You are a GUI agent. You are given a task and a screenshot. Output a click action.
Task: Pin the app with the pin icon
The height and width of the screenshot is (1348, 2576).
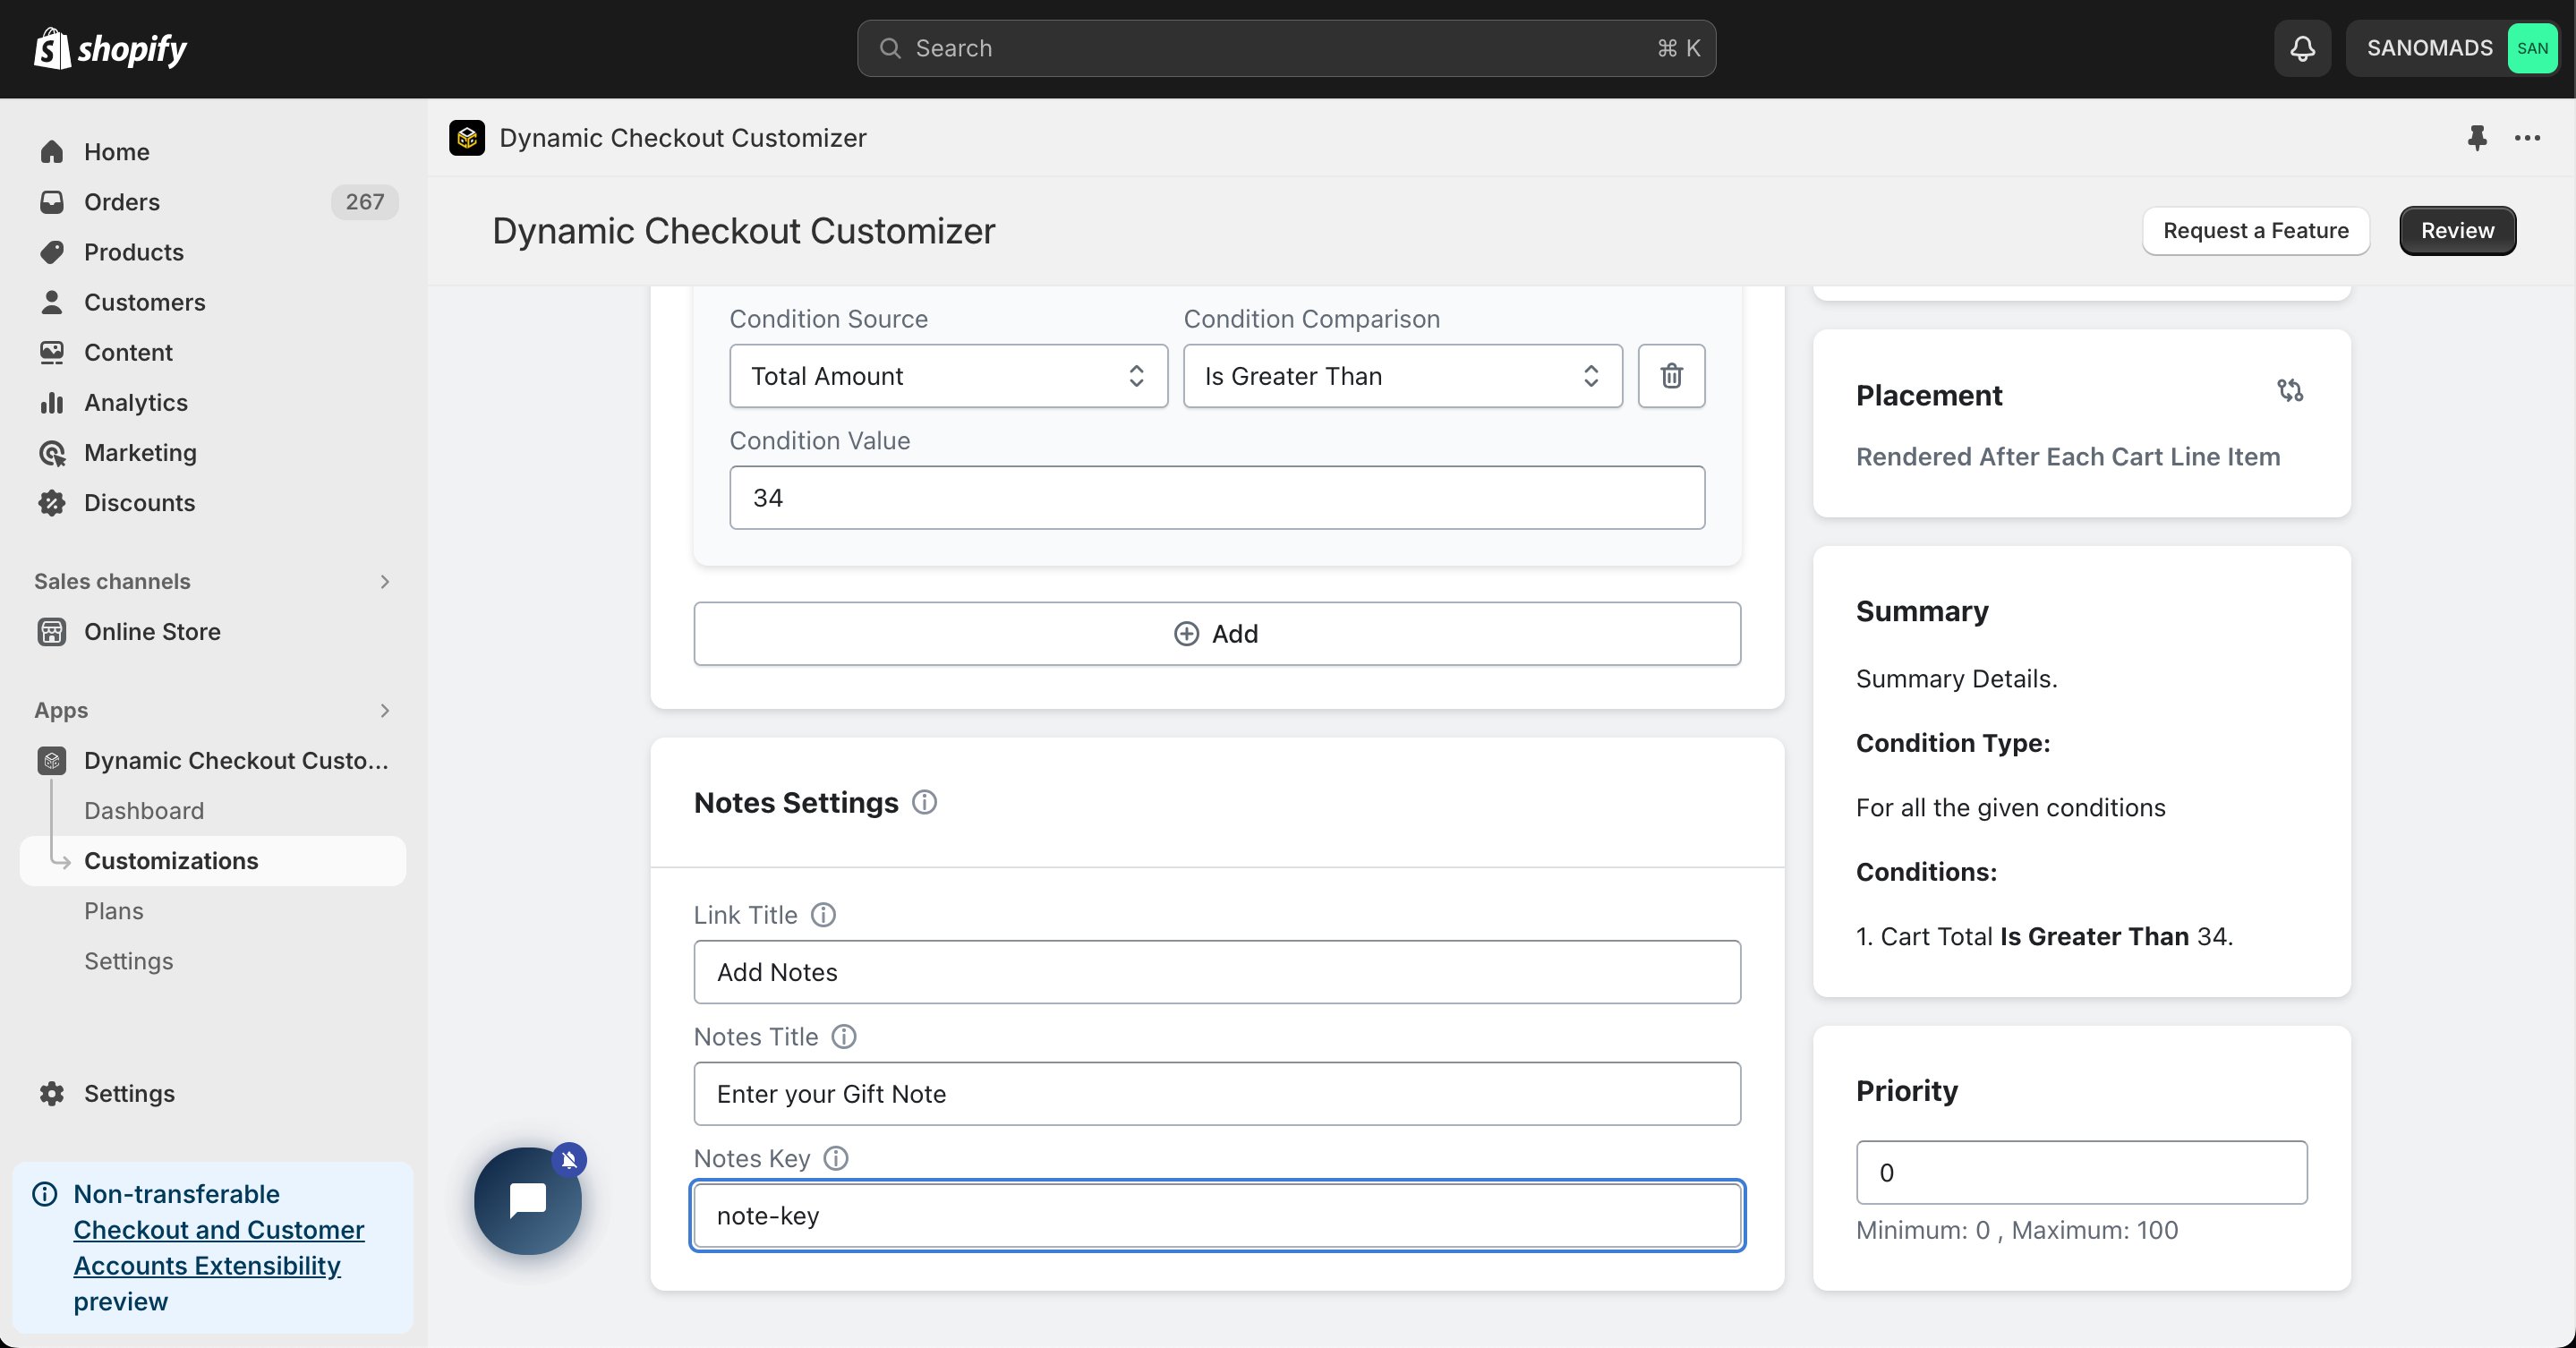click(x=2476, y=138)
